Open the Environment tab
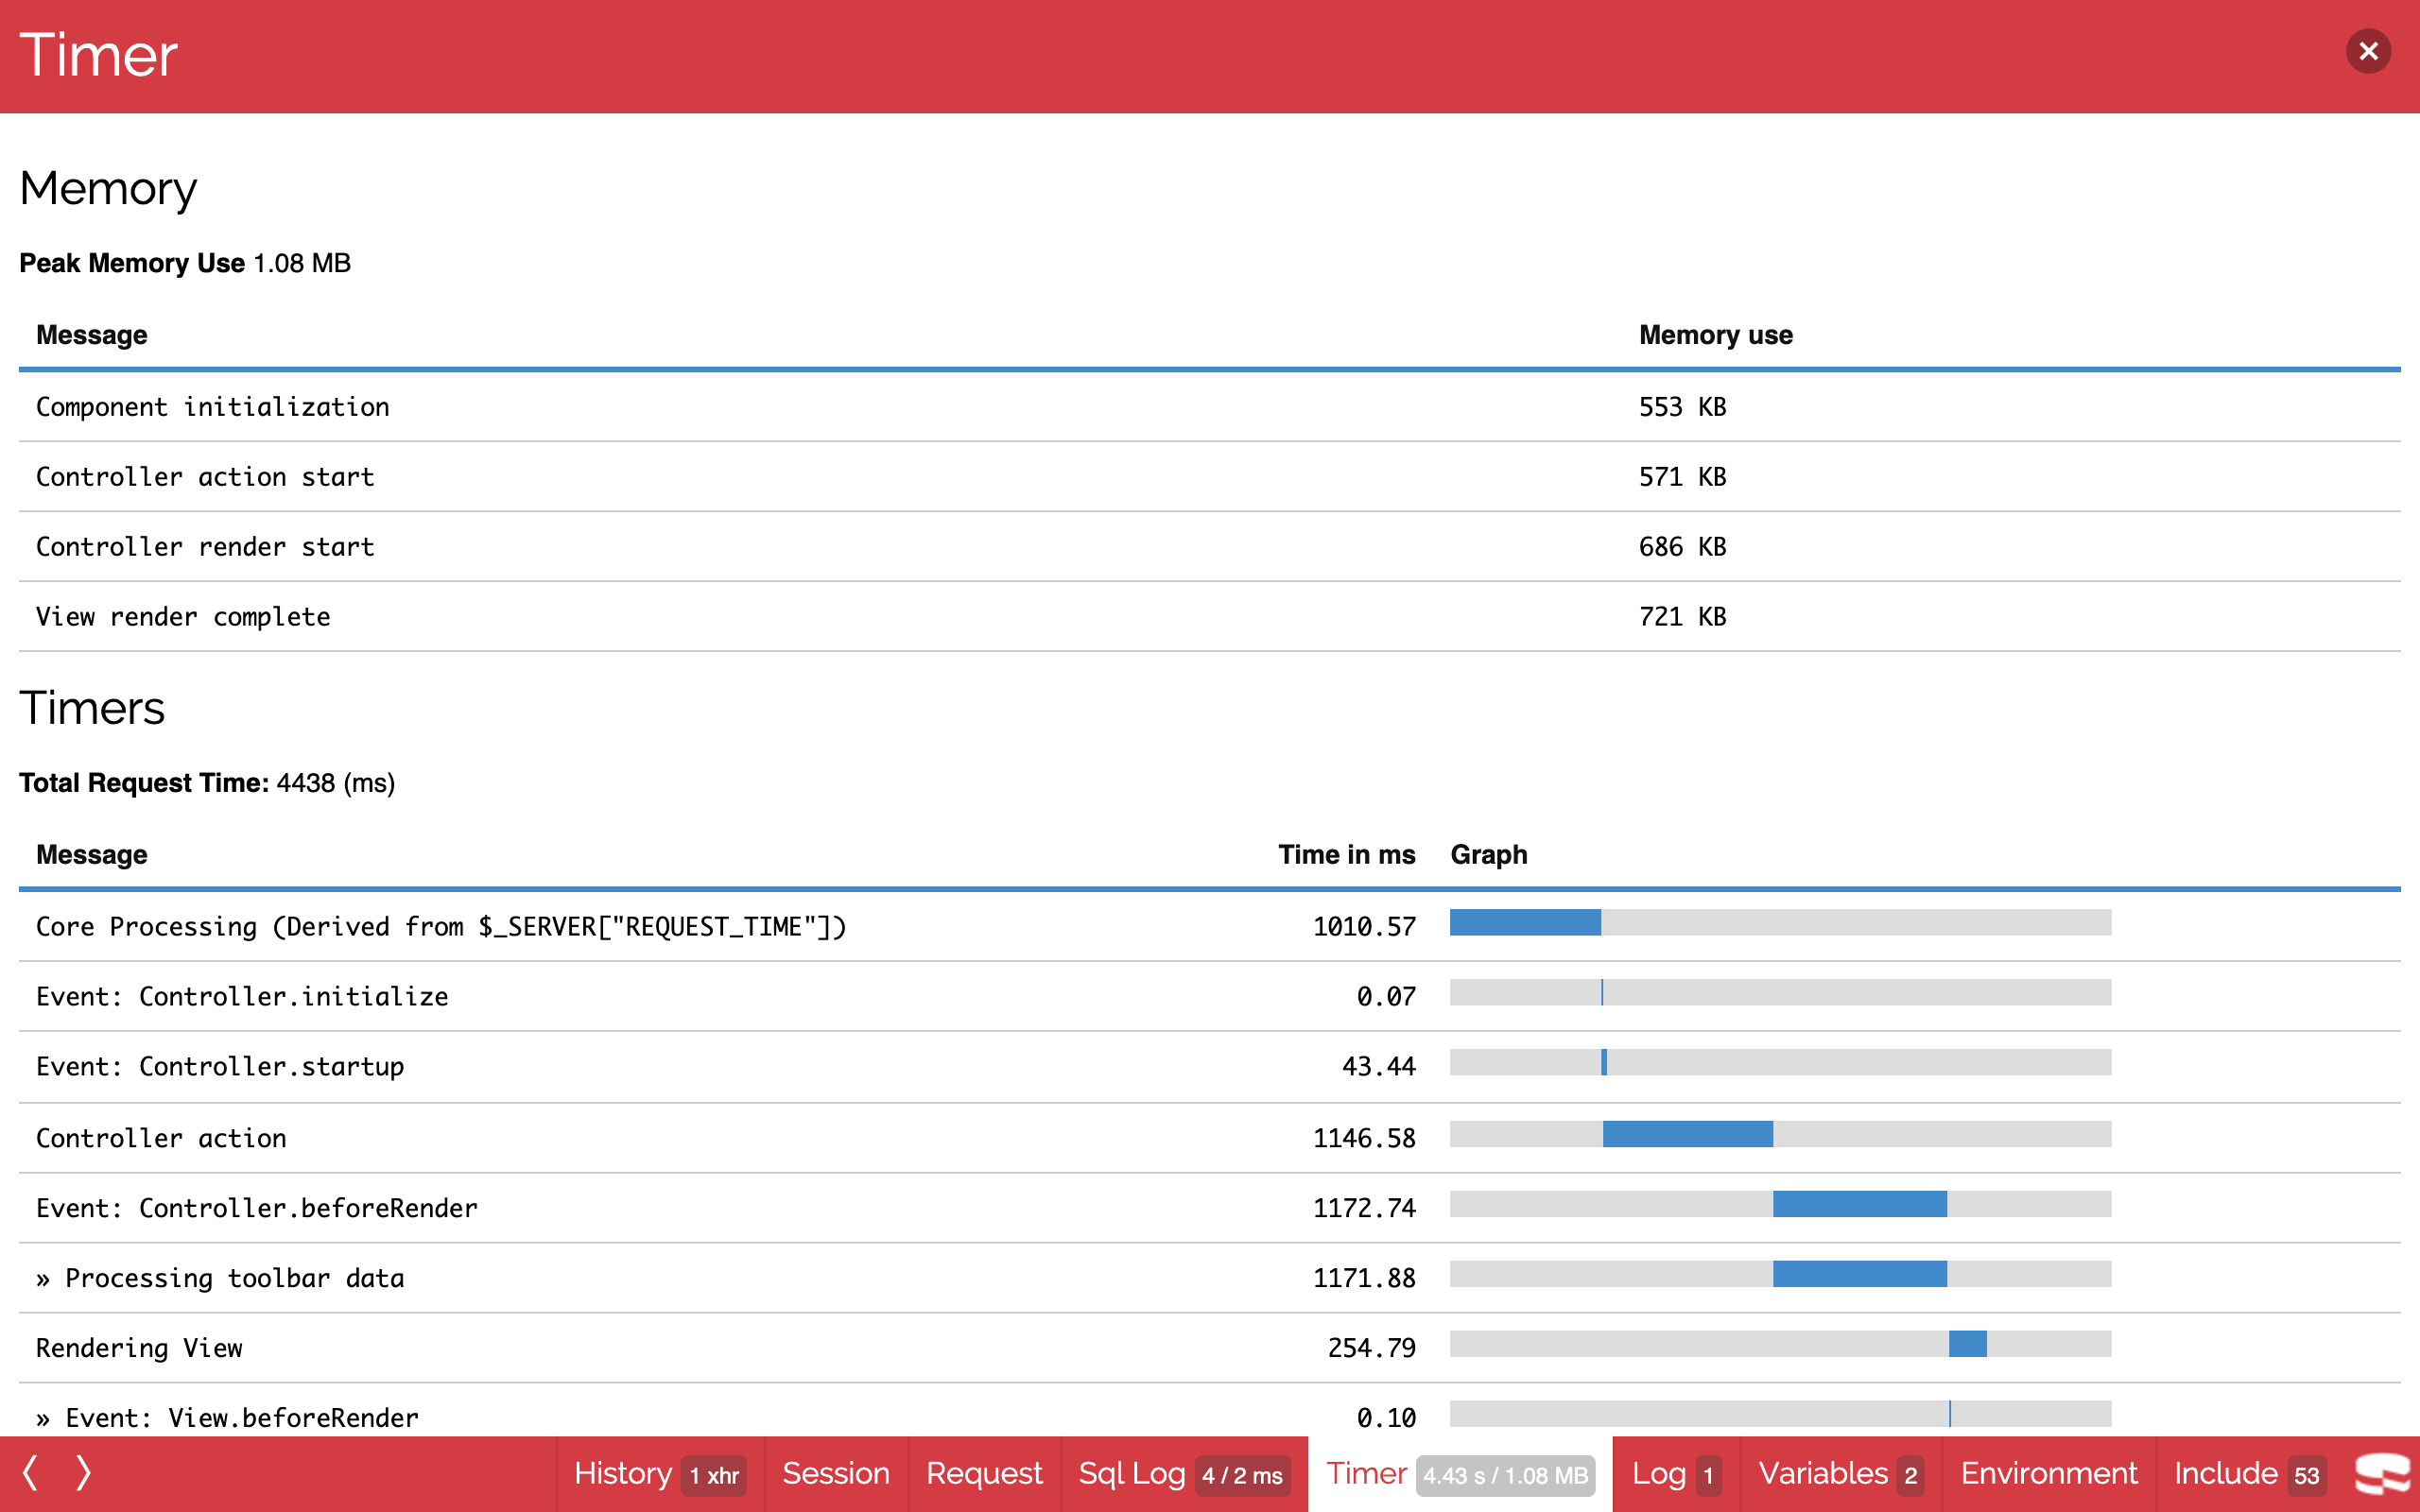 (2049, 1474)
